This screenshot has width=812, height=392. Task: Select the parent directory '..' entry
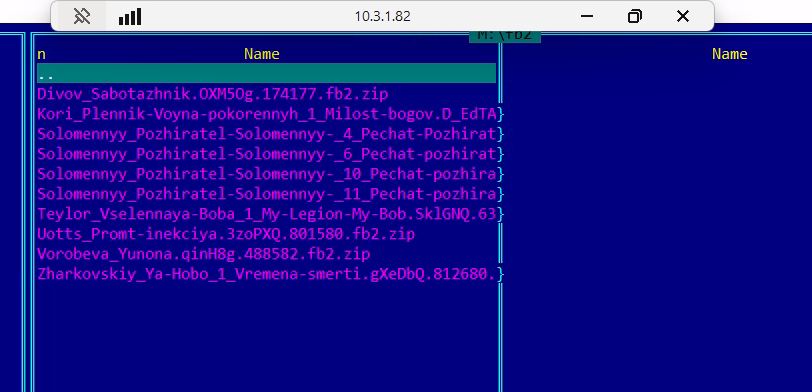[x=266, y=74]
